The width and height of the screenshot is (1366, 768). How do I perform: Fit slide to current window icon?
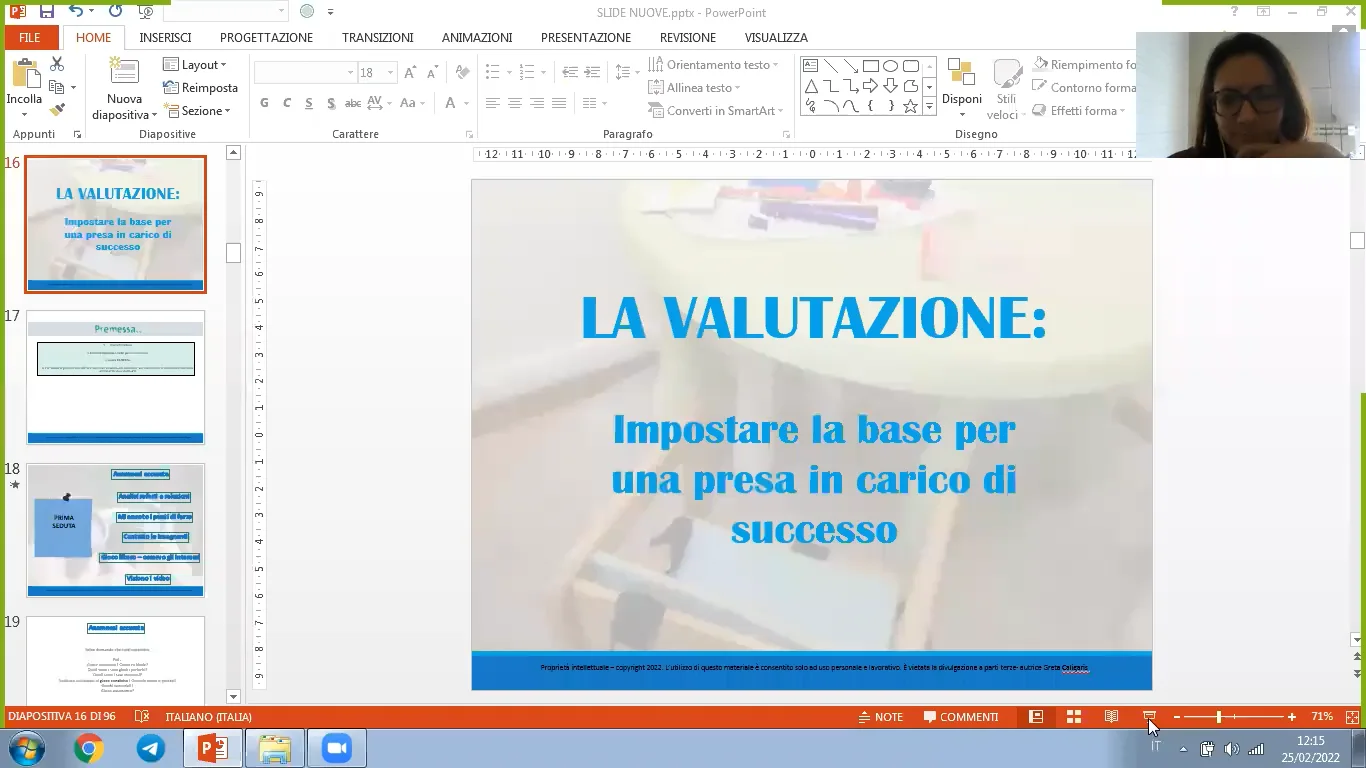1352,717
